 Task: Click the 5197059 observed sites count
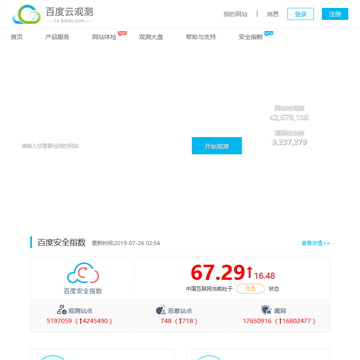tap(59, 321)
